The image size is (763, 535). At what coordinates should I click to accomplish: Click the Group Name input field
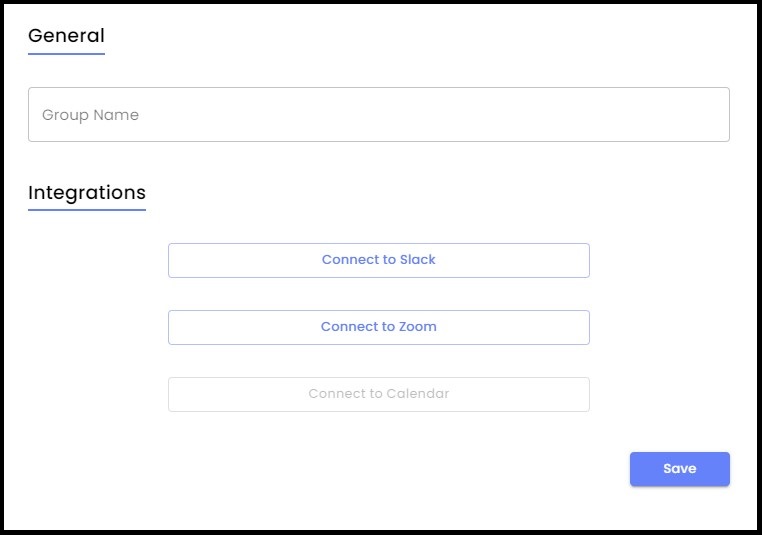click(379, 114)
